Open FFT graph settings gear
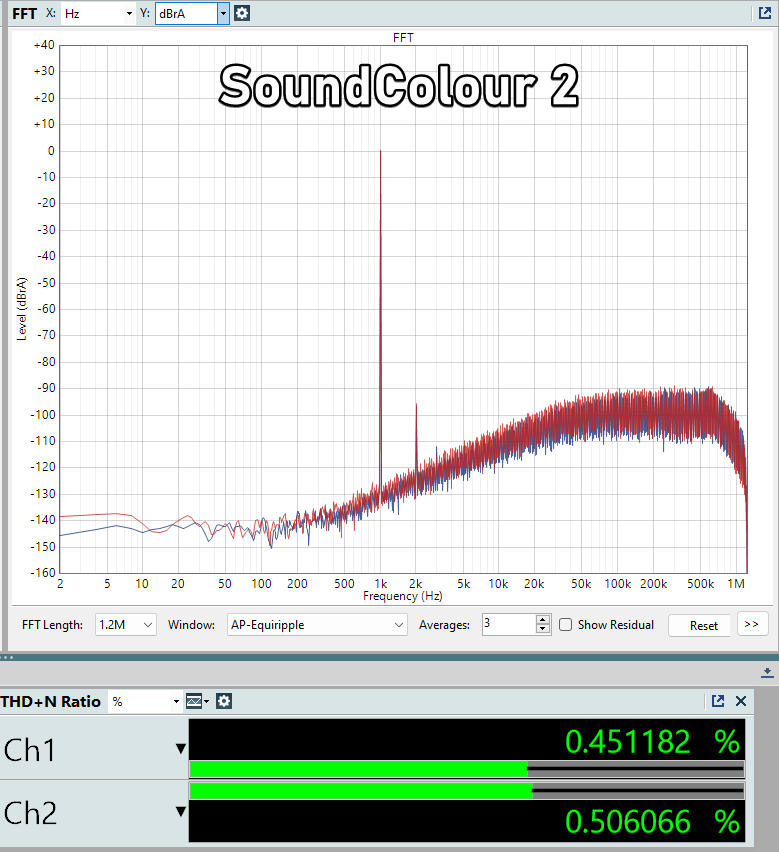The height and width of the screenshot is (852, 779). [x=242, y=13]
